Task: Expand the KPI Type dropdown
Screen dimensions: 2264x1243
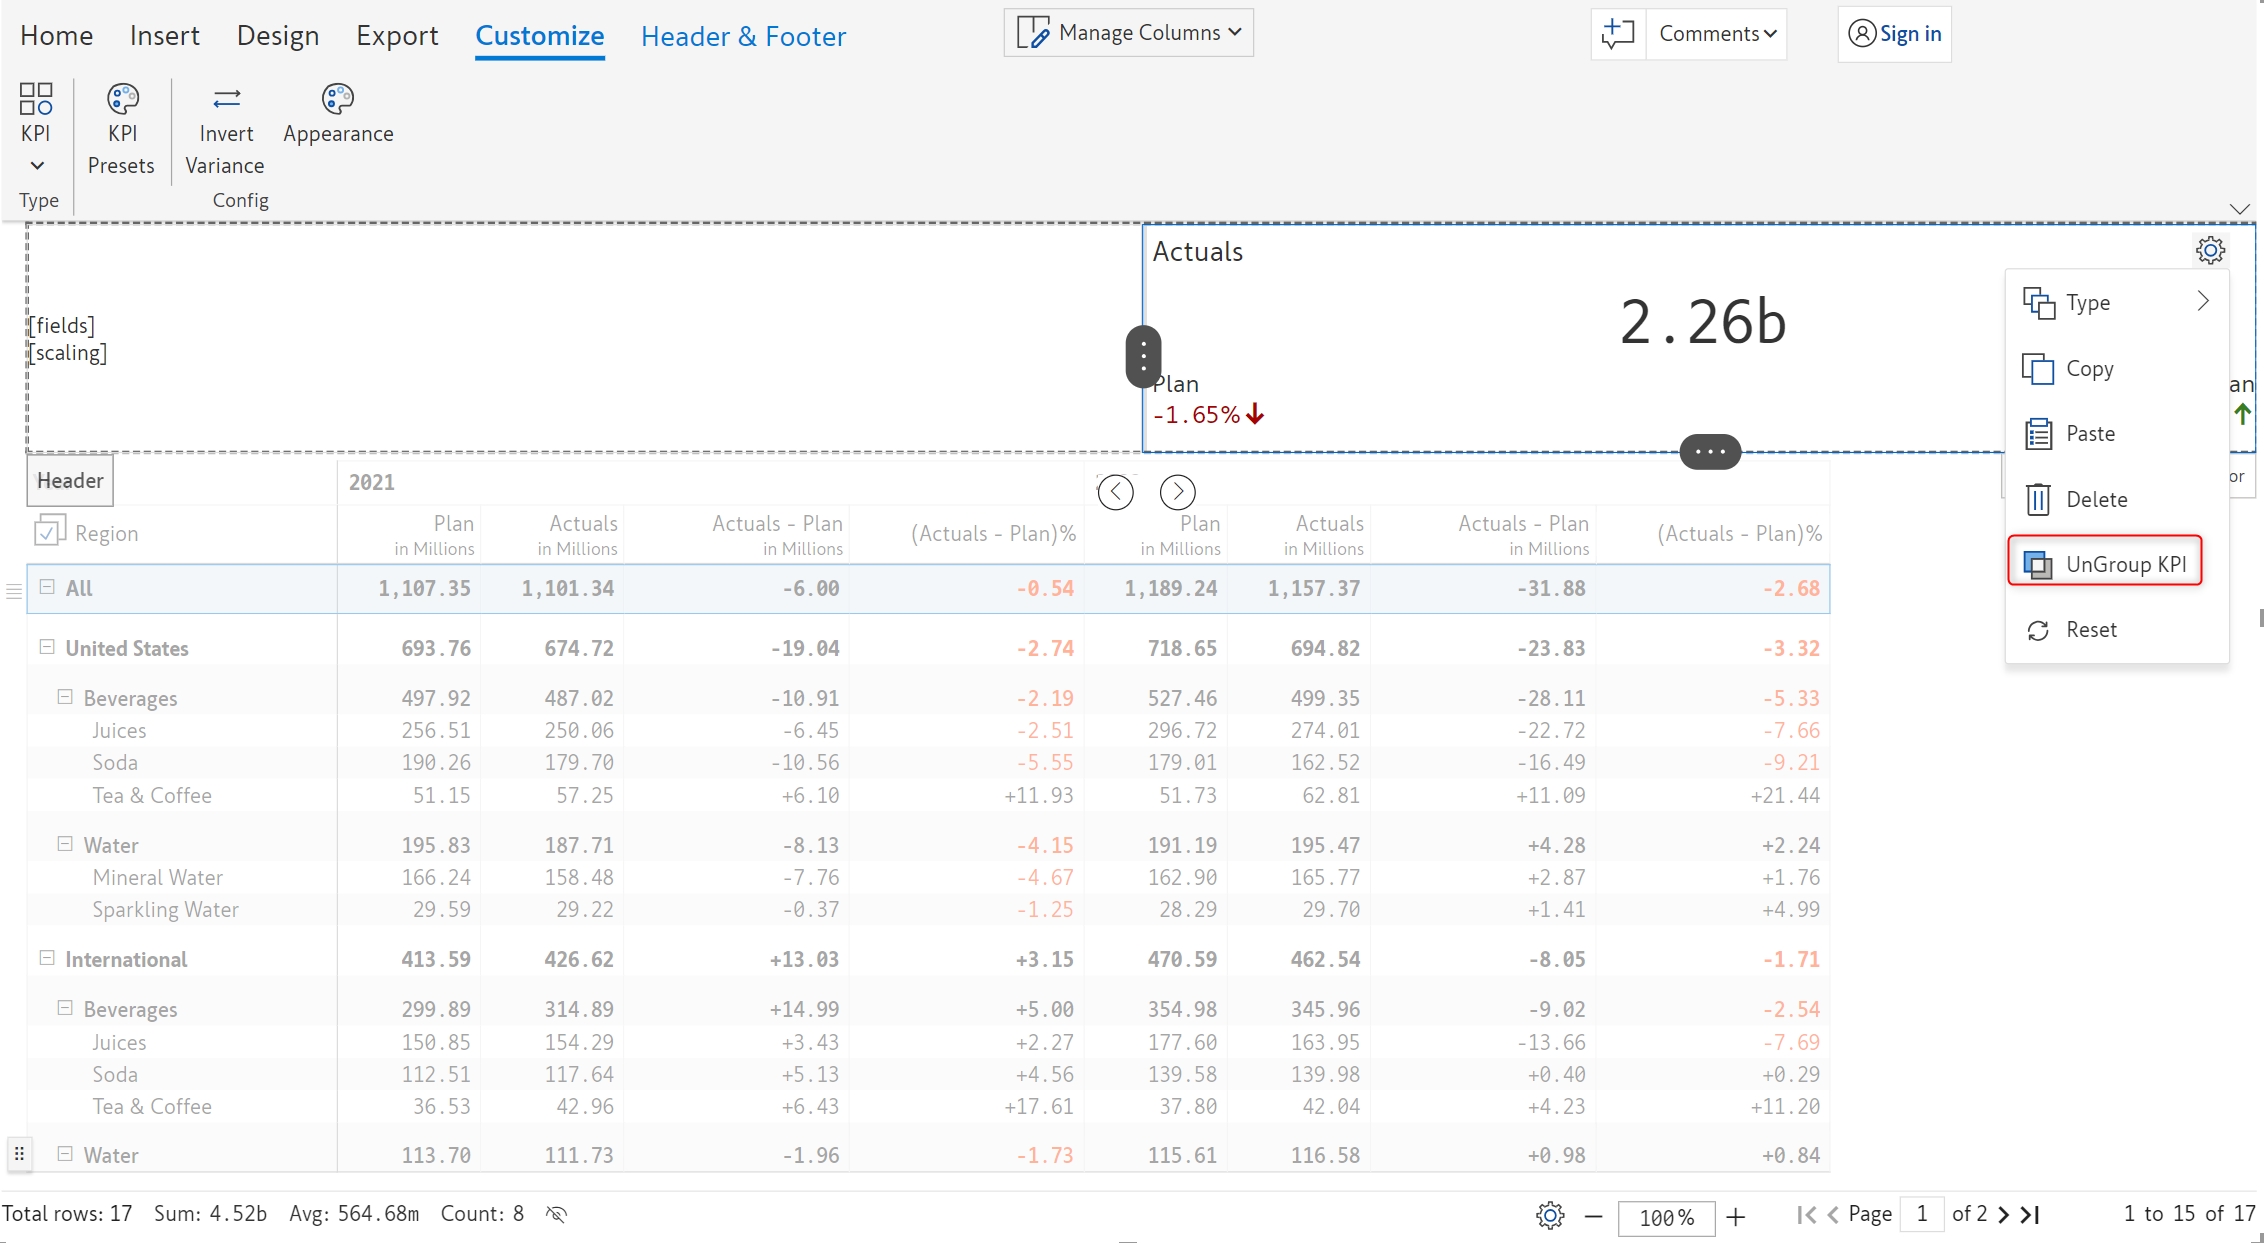Action: click(x=36, y=165)
